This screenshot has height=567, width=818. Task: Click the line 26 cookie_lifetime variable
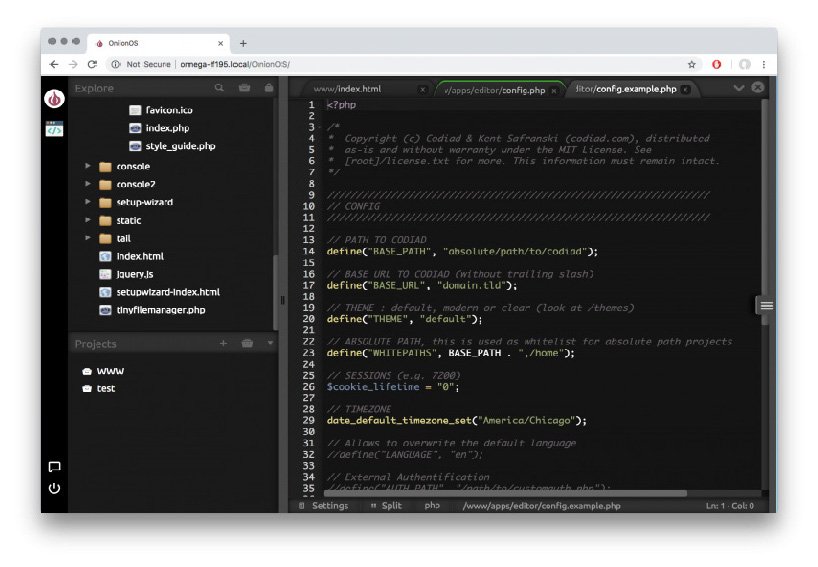pyautogui.click(x=373, y=387)
